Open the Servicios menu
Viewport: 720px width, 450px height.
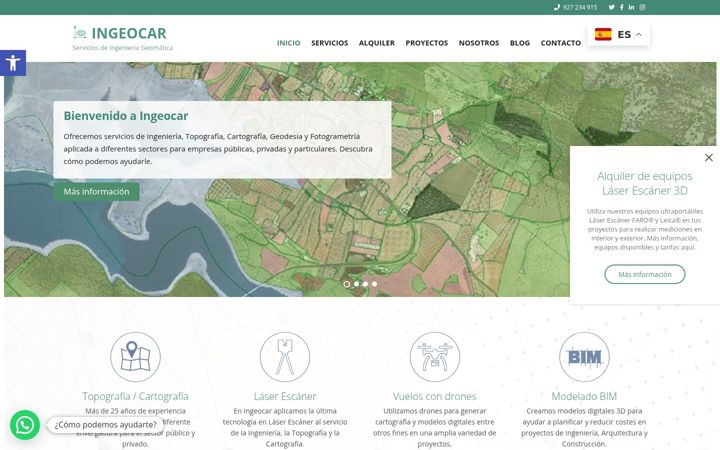pos(330,43)
